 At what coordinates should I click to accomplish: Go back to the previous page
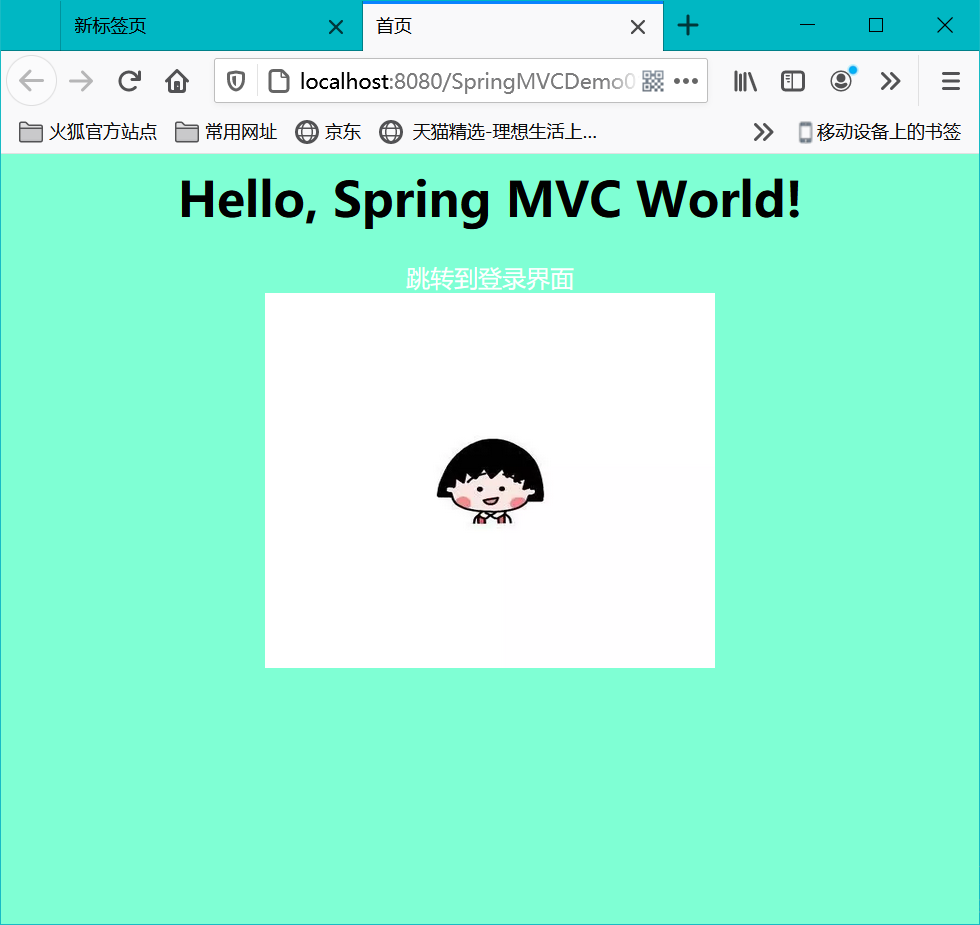[31, 81]
